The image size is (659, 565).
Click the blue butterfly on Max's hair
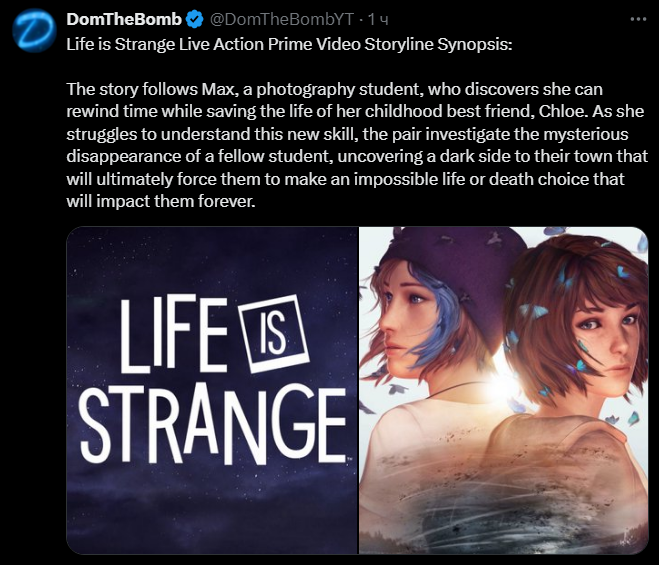(534, 312)
